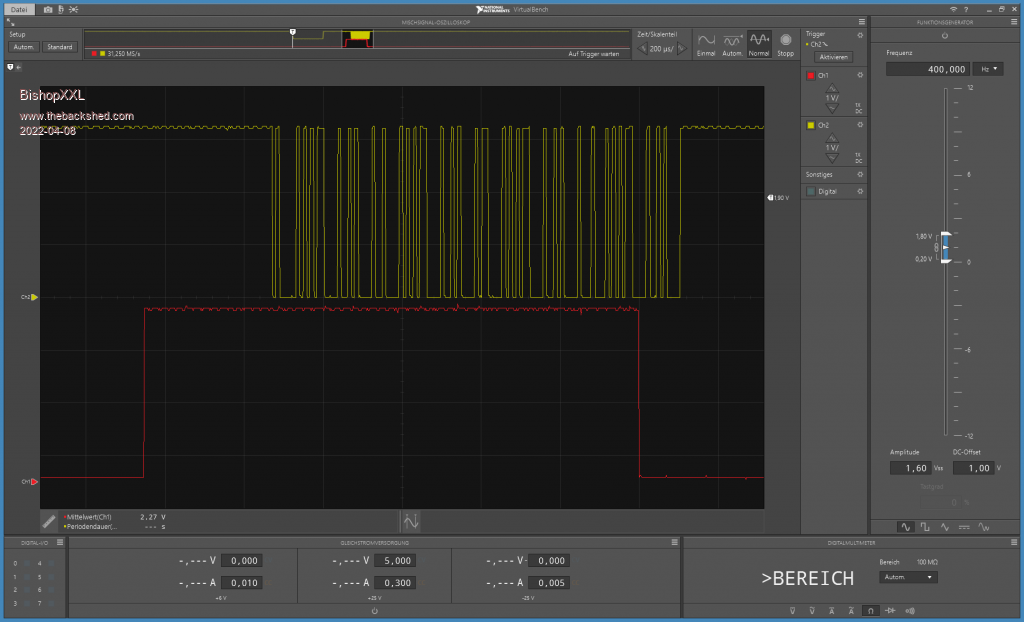Open the multimeter Bereich Autom. dropdown
Image resolution: width=1024 pixels, height=622 pixels.
tap(908, 577)
